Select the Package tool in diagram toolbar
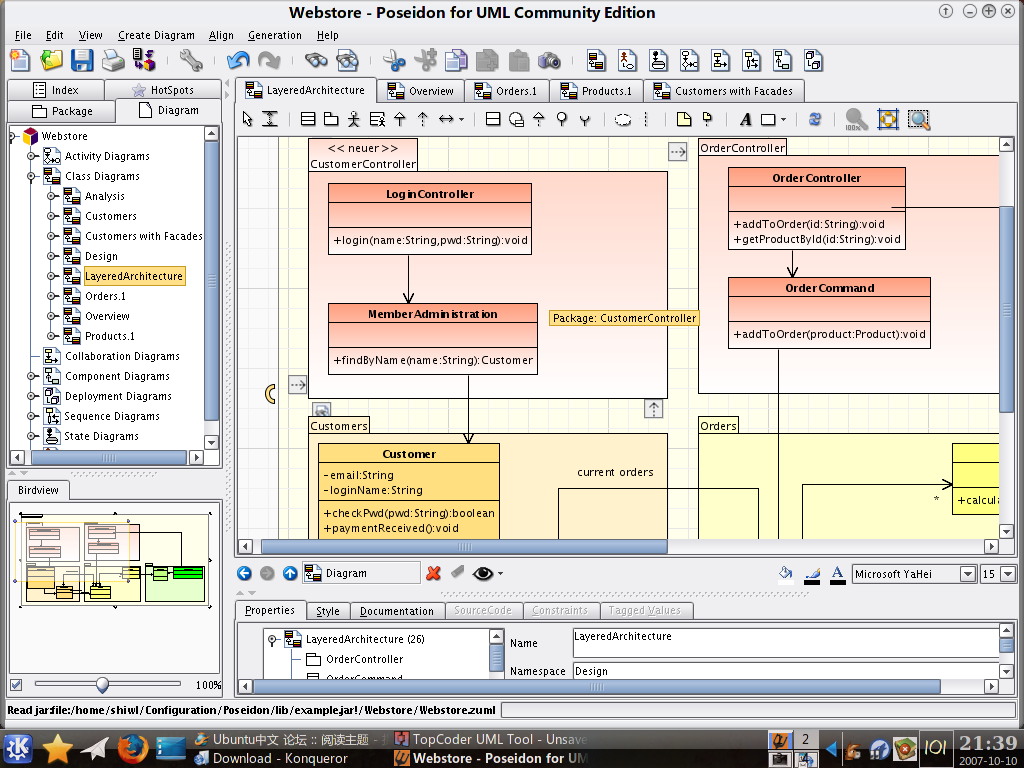This screenshot has height=768, width=1024. click(x=331, y=119)
